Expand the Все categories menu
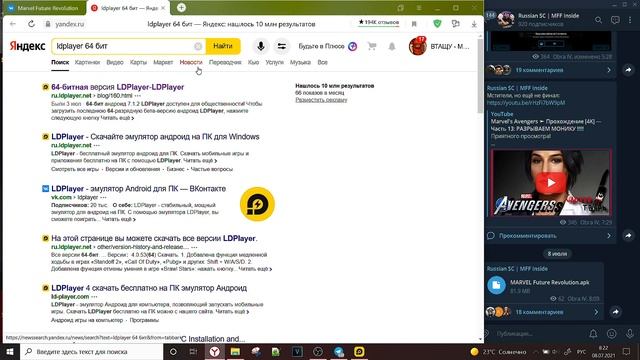 tap(322, 62)
